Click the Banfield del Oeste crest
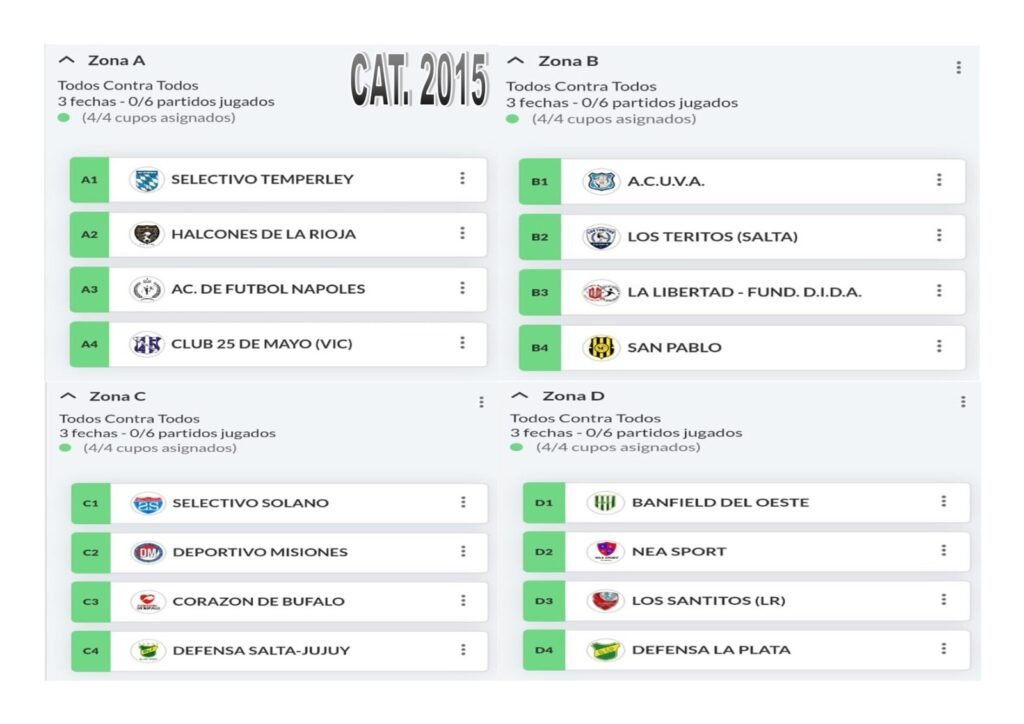Image resolution: width=1024 pixels, height=724 pixels. click(605, 502)
